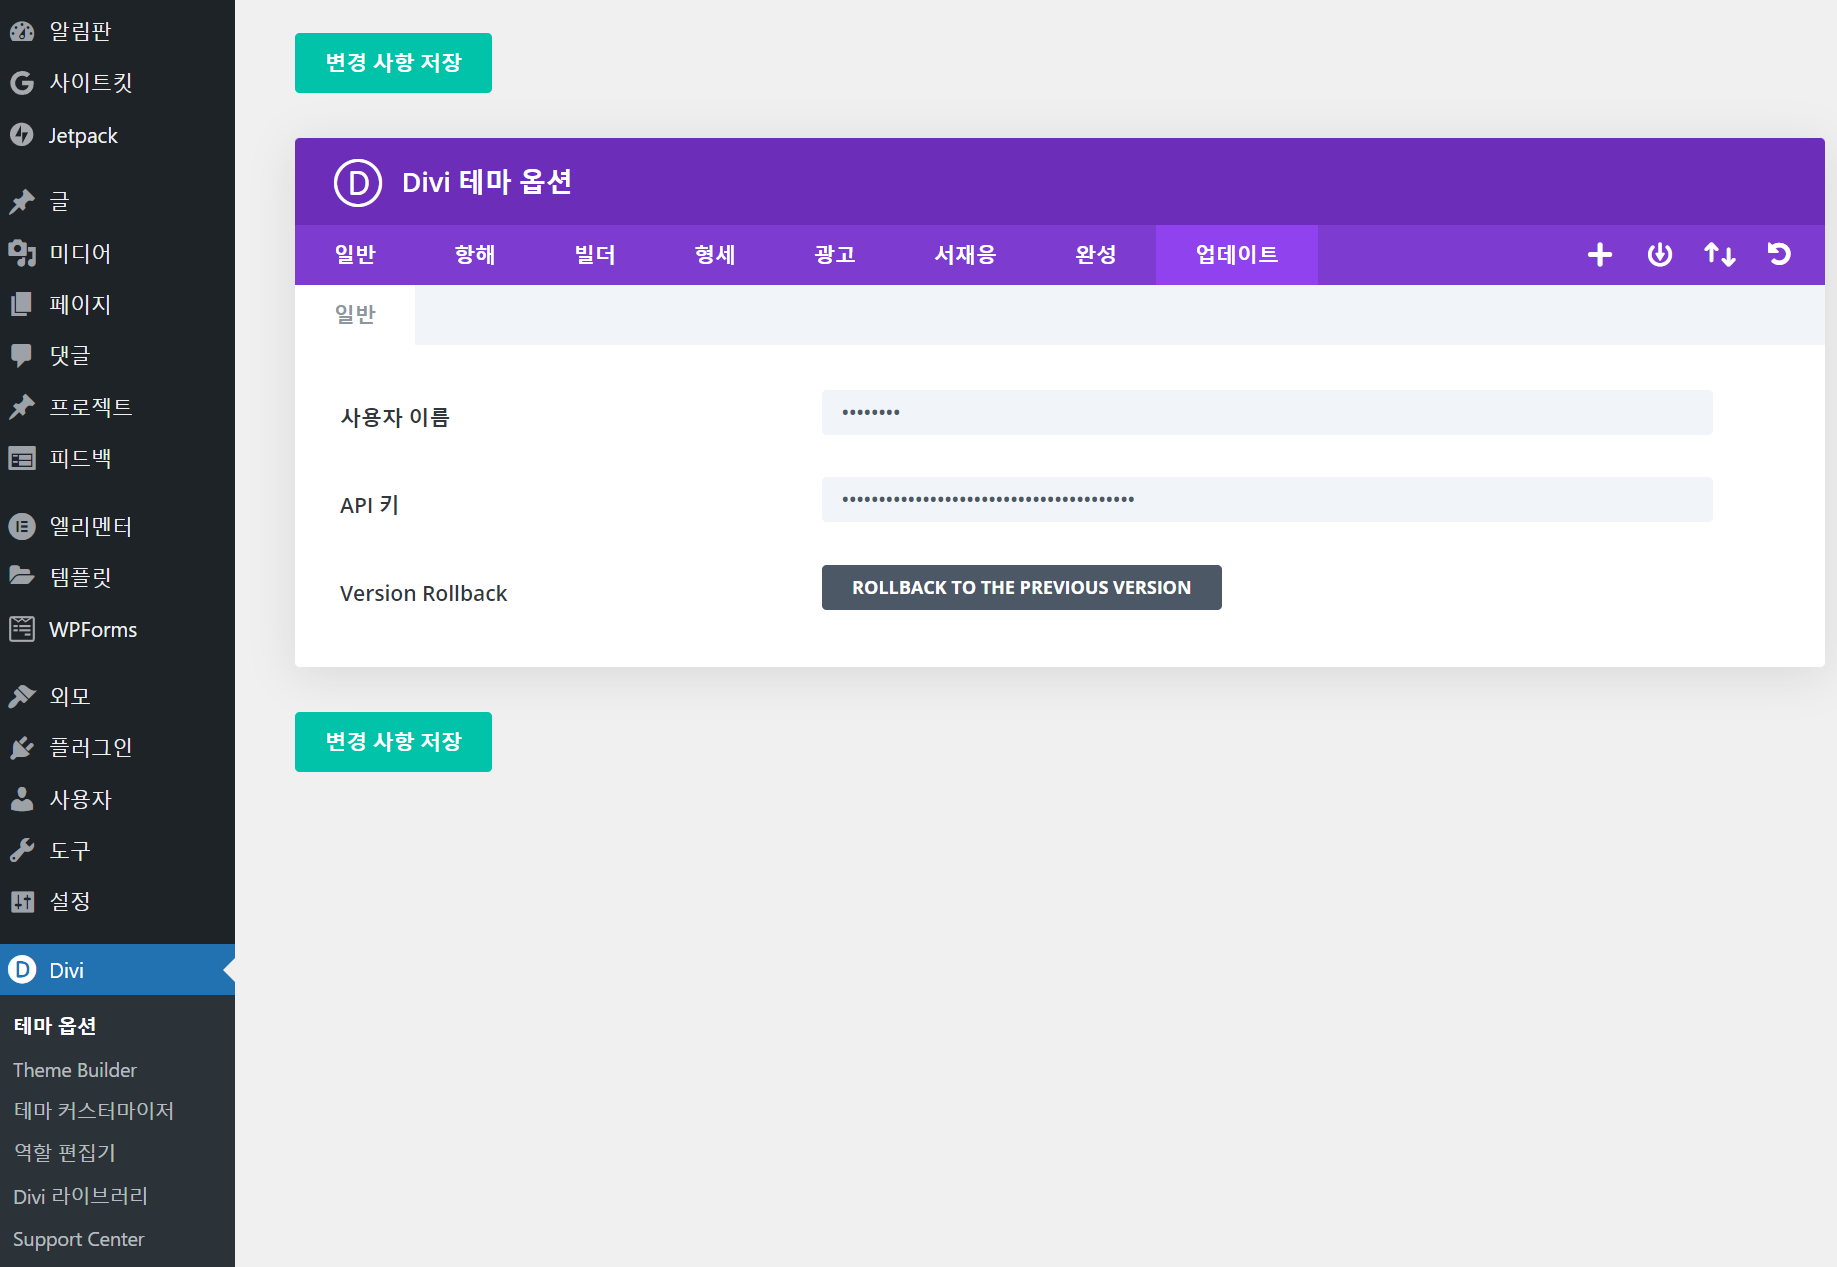This screenshot has height=1267, width=1837.
Task: Click the API 키 label
Action: coord(370,505)
